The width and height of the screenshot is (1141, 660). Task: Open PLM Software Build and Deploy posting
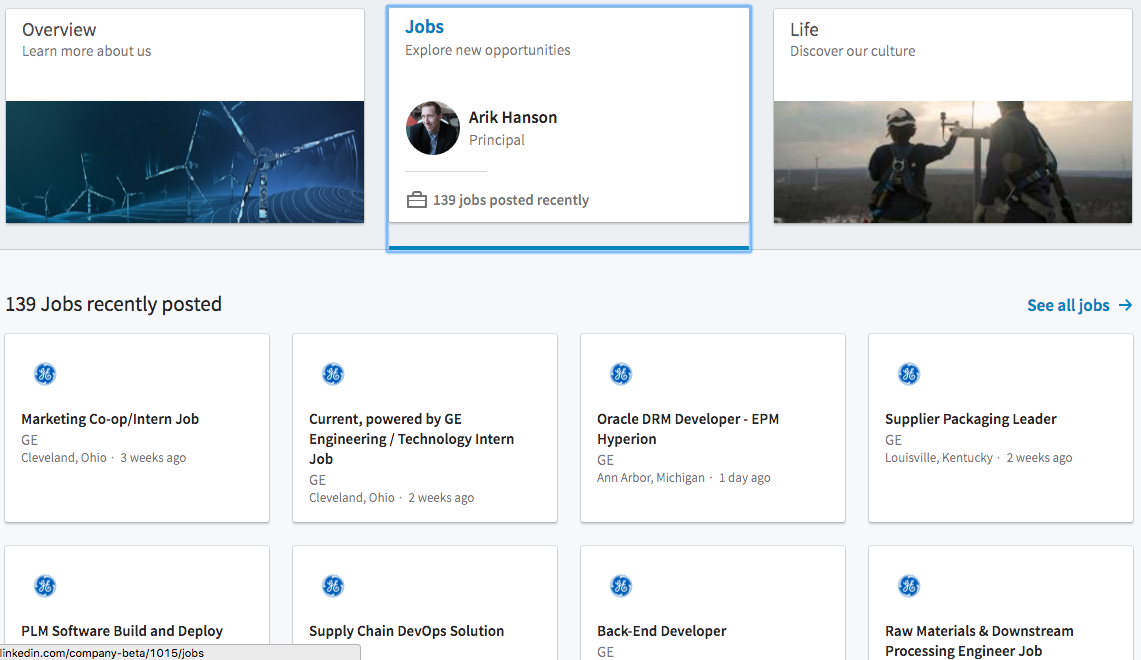coord(122,631)
